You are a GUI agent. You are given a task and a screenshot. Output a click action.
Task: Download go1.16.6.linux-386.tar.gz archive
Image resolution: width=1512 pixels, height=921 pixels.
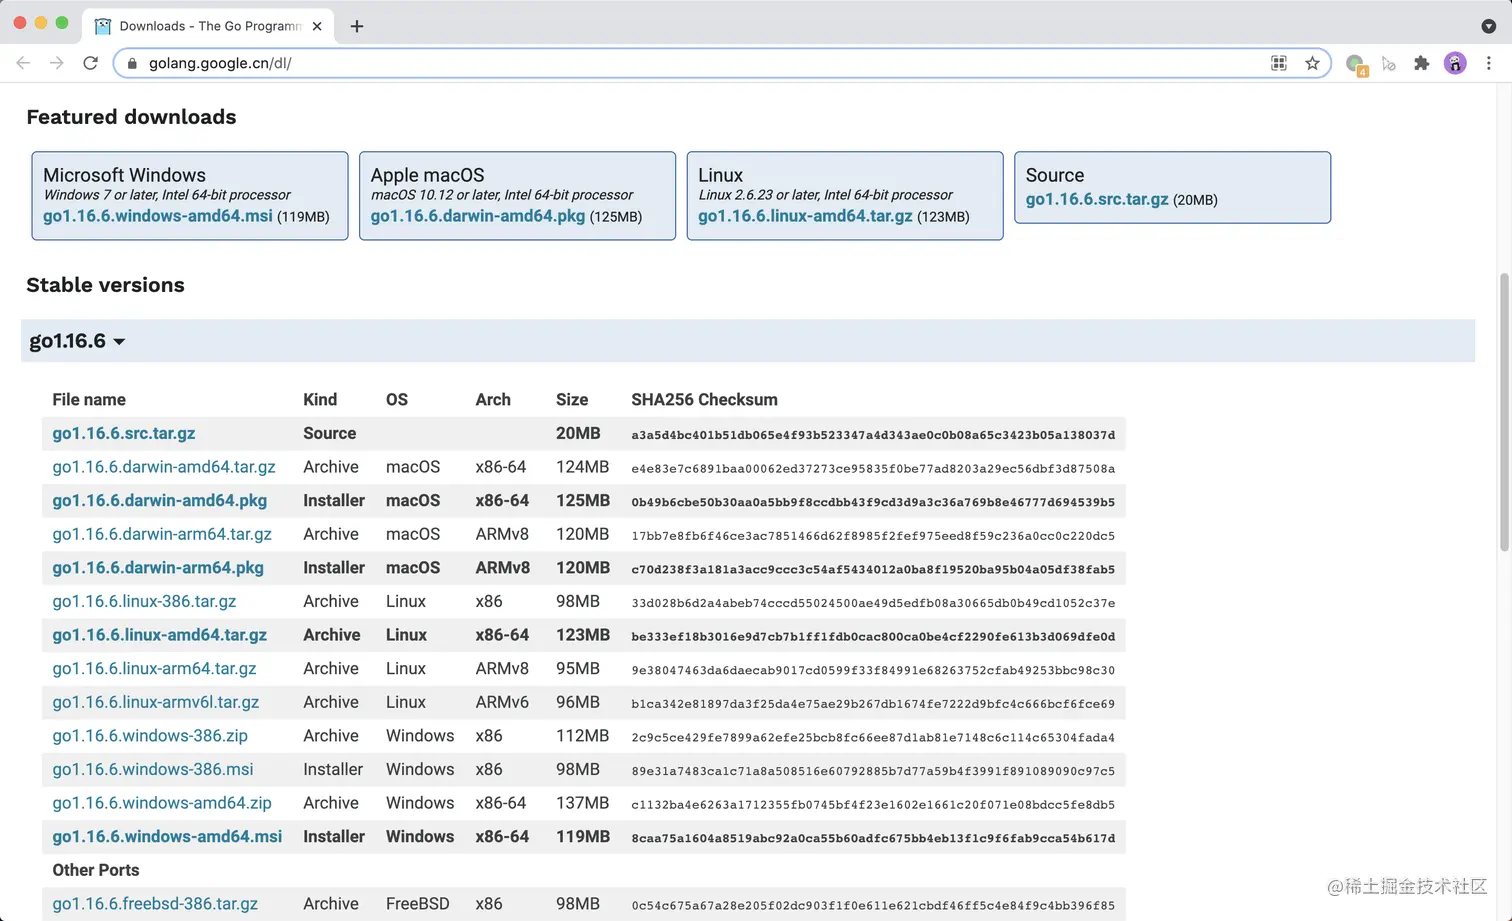[144, 601]
